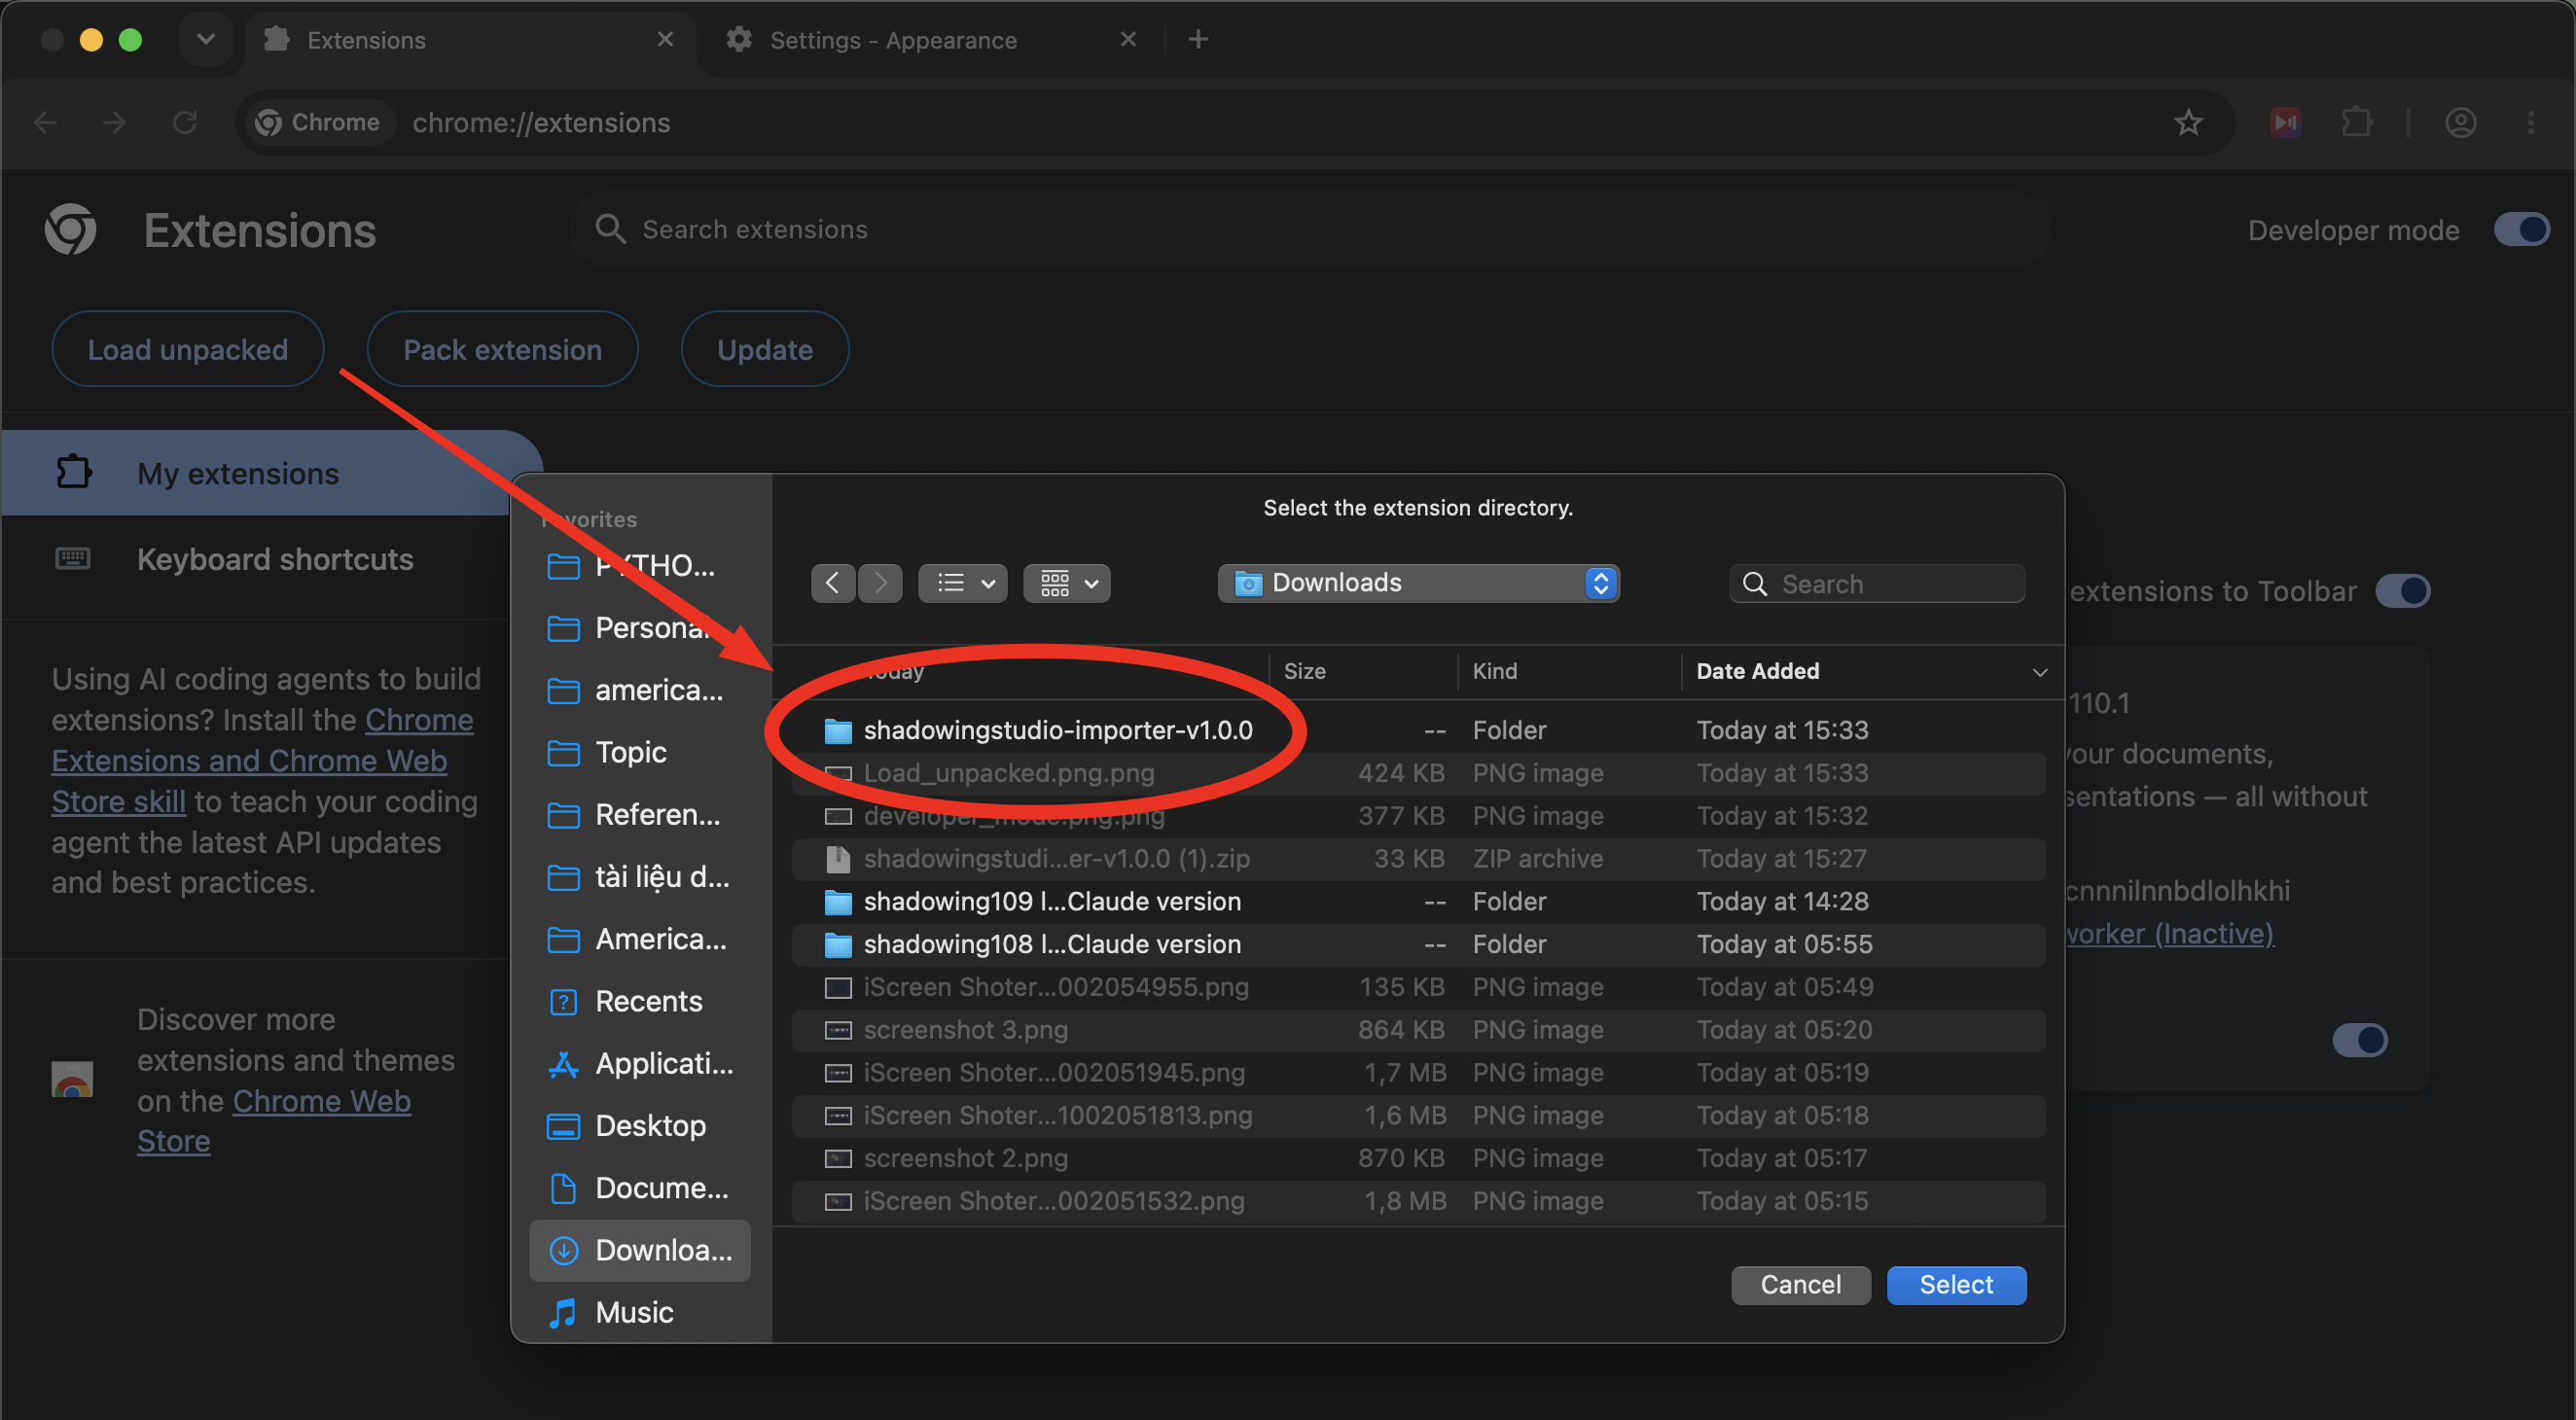Open new browser tab
The height and width of the screenshot is (1420, 2576).
click(1198, 39)
